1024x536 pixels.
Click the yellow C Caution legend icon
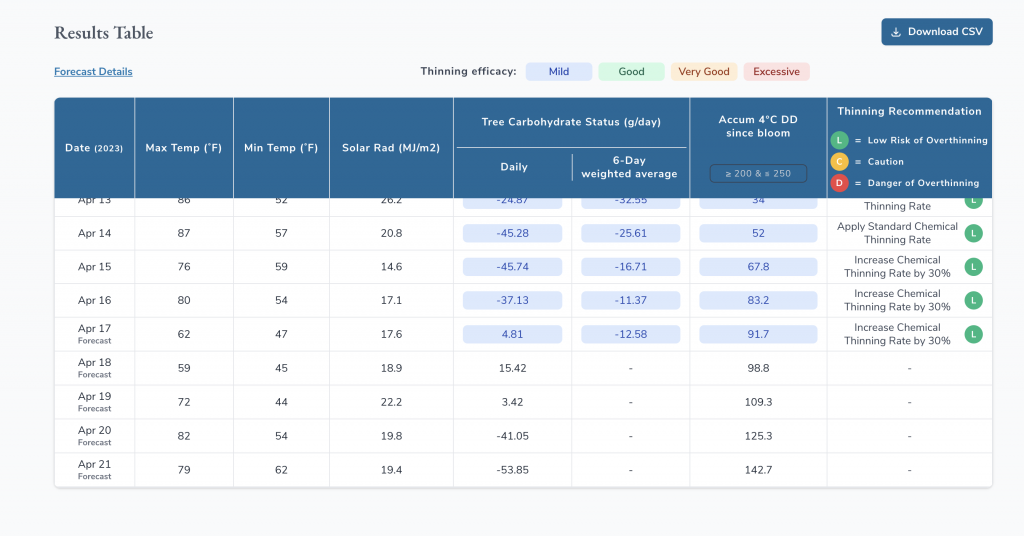coord(840,161)
